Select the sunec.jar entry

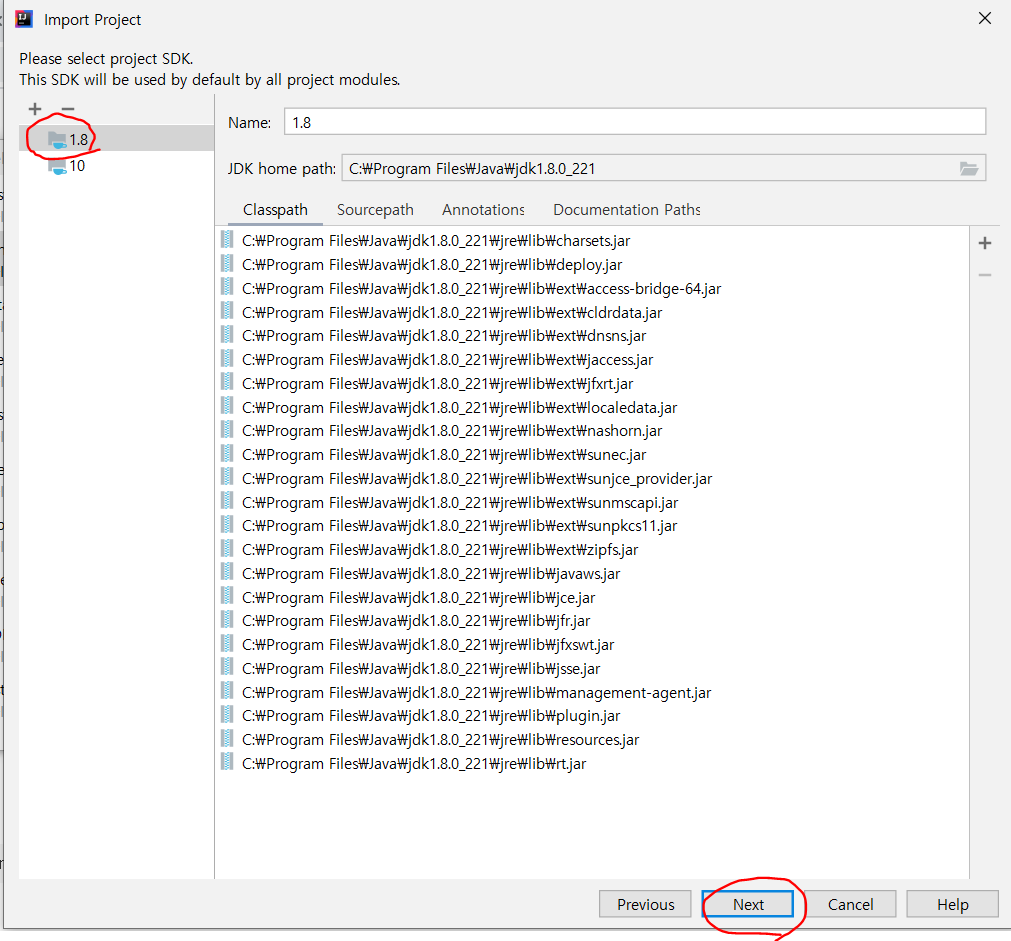click(x=592, y=454)
